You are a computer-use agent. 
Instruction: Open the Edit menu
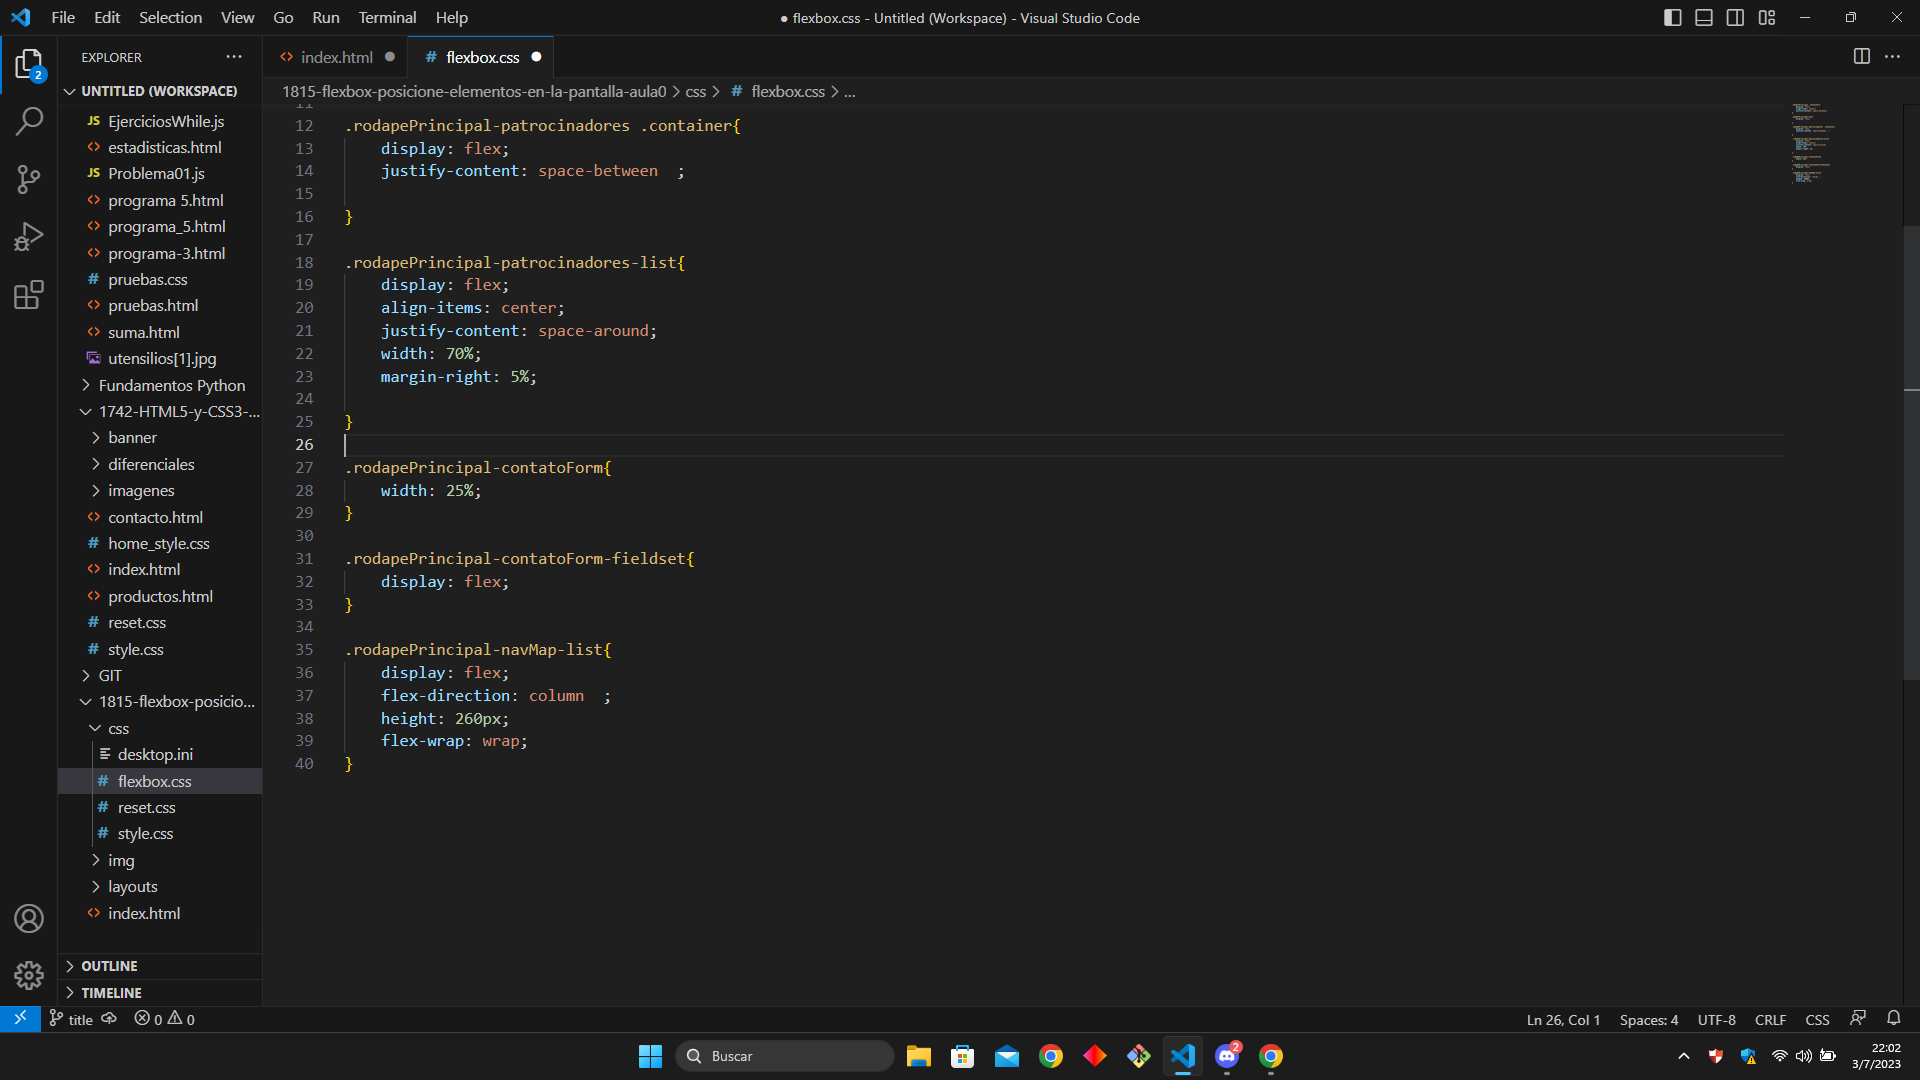[x=107, y=18]
